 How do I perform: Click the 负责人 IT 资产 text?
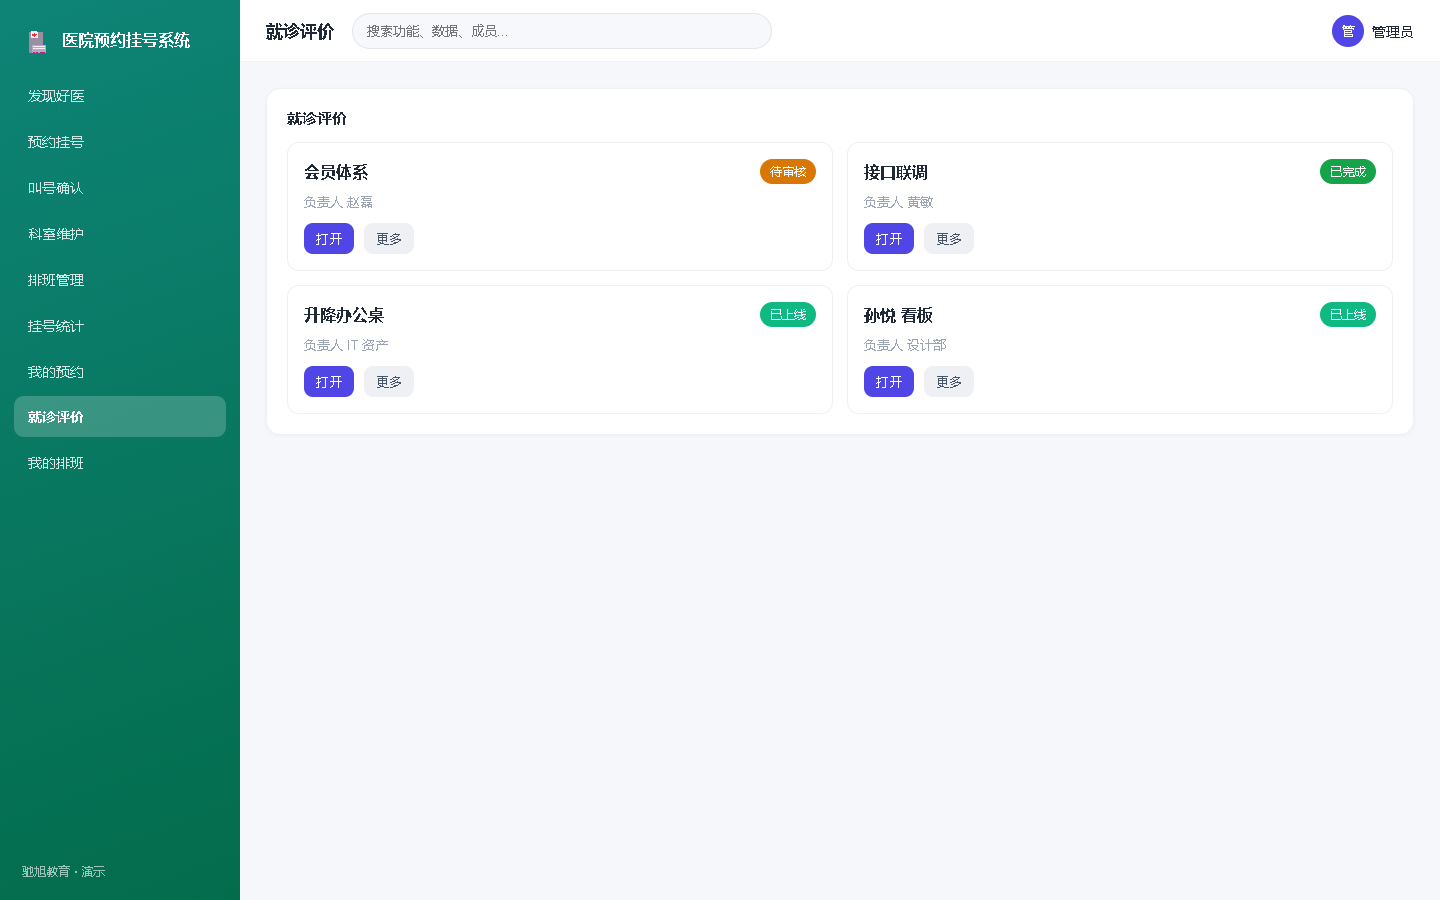pos(346,345)
